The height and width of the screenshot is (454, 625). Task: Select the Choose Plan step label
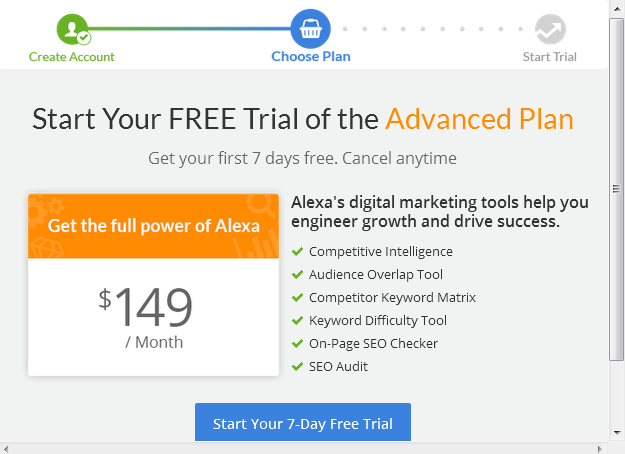point(311,57)
